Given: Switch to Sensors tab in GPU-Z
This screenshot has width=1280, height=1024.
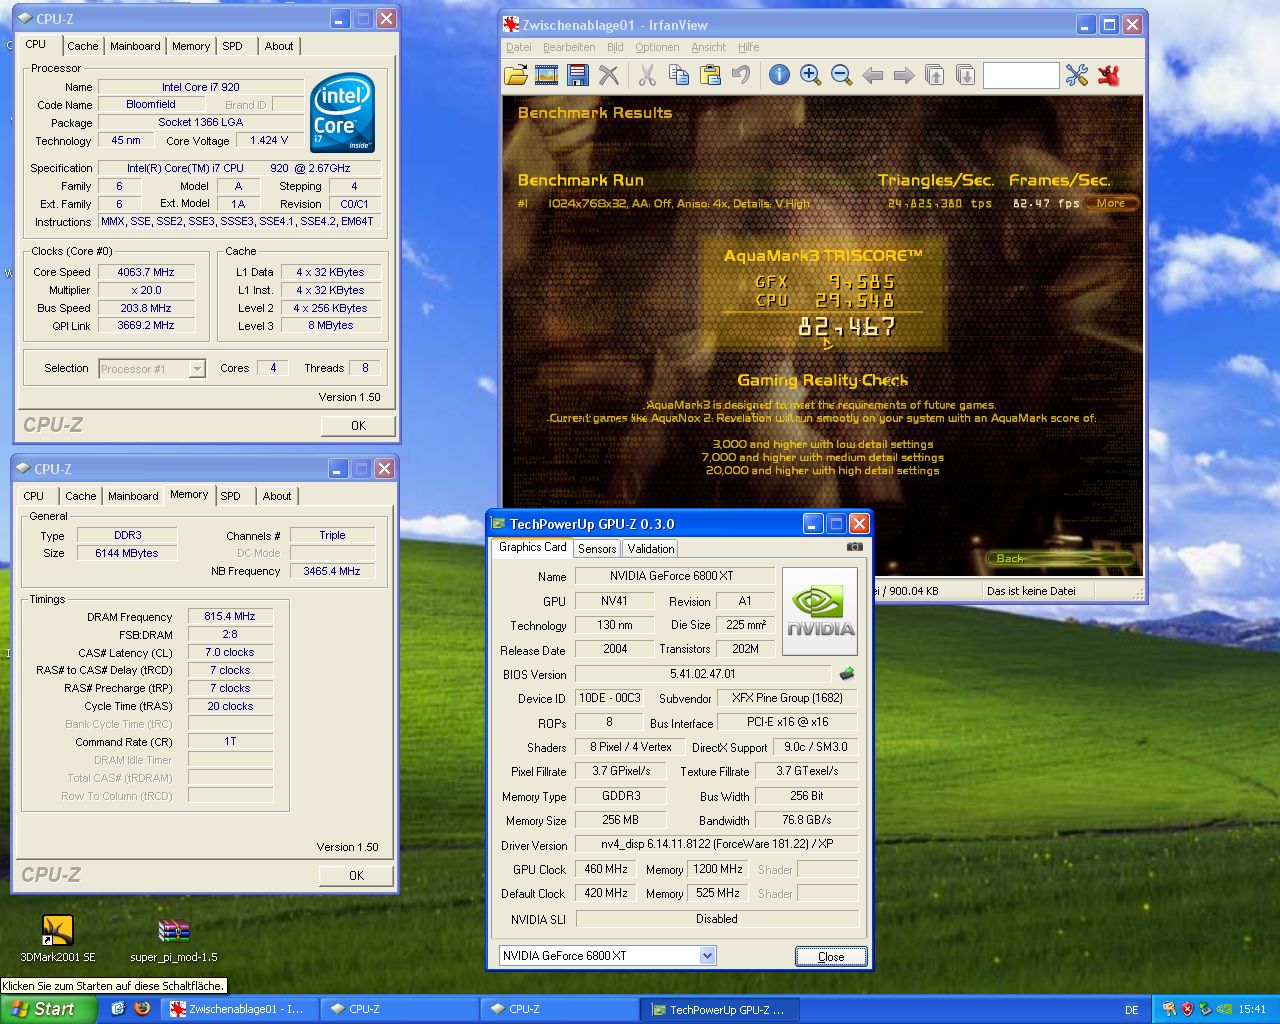Looking at the screenshot, I should (597, 548).
